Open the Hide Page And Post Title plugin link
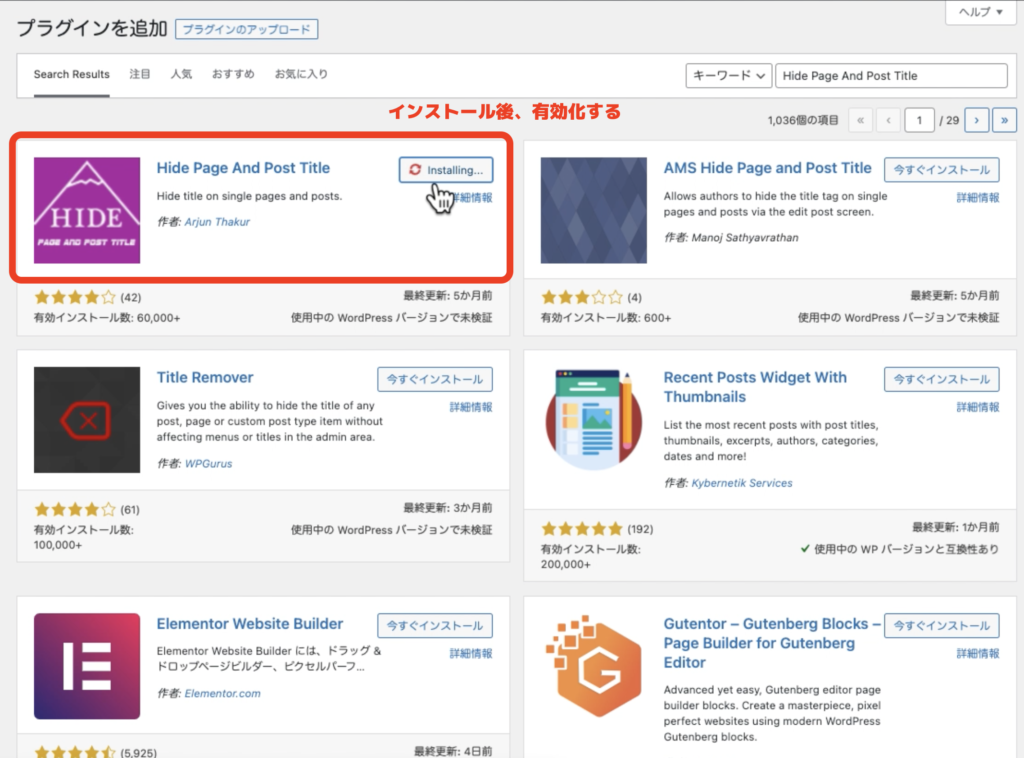The height and width of the screenshot is (758, 1024). tap(243, 168)
